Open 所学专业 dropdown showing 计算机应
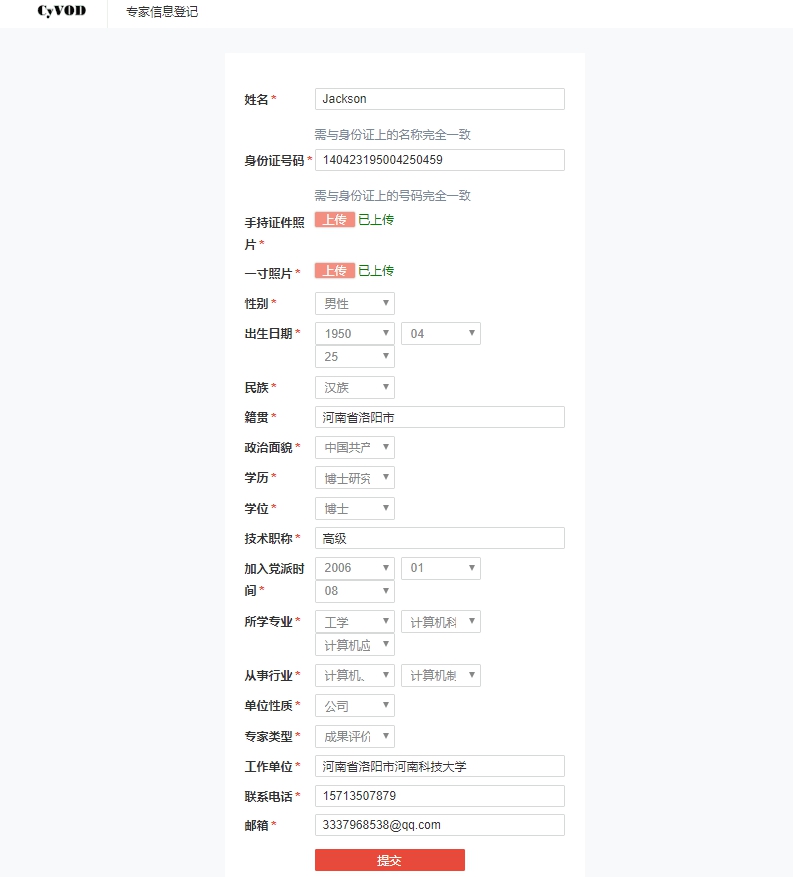793x877 pixels. tap(355, 645)
